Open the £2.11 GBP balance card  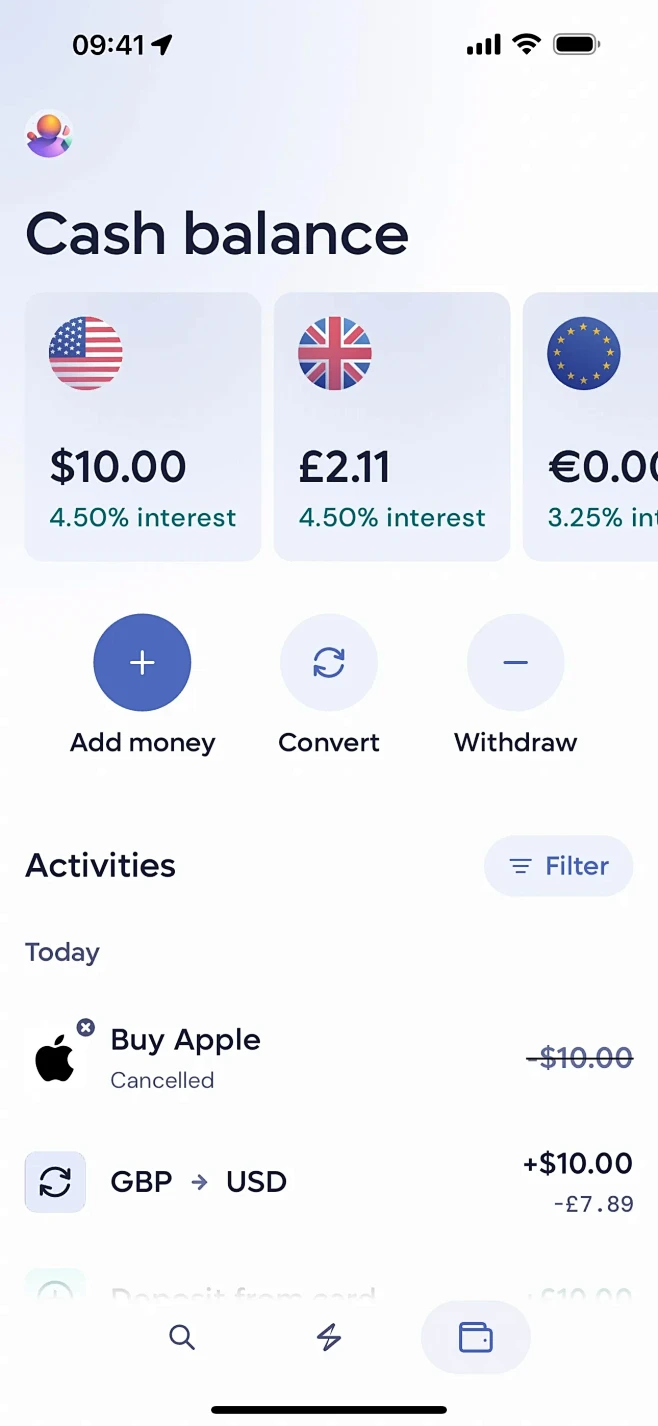coord(392,426)
